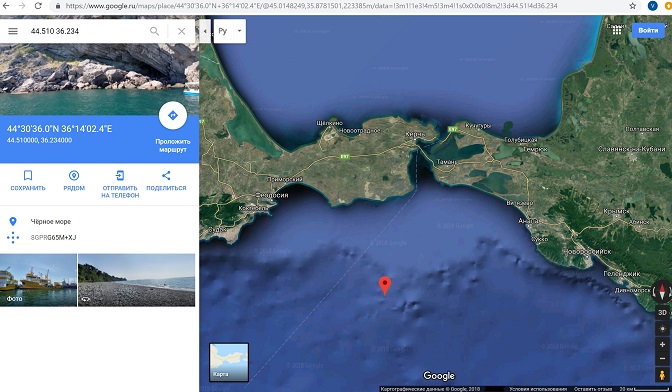Bookmark page with the star icon
The width and height of the screenshot is (672, 392).
(x=633, y=6)
